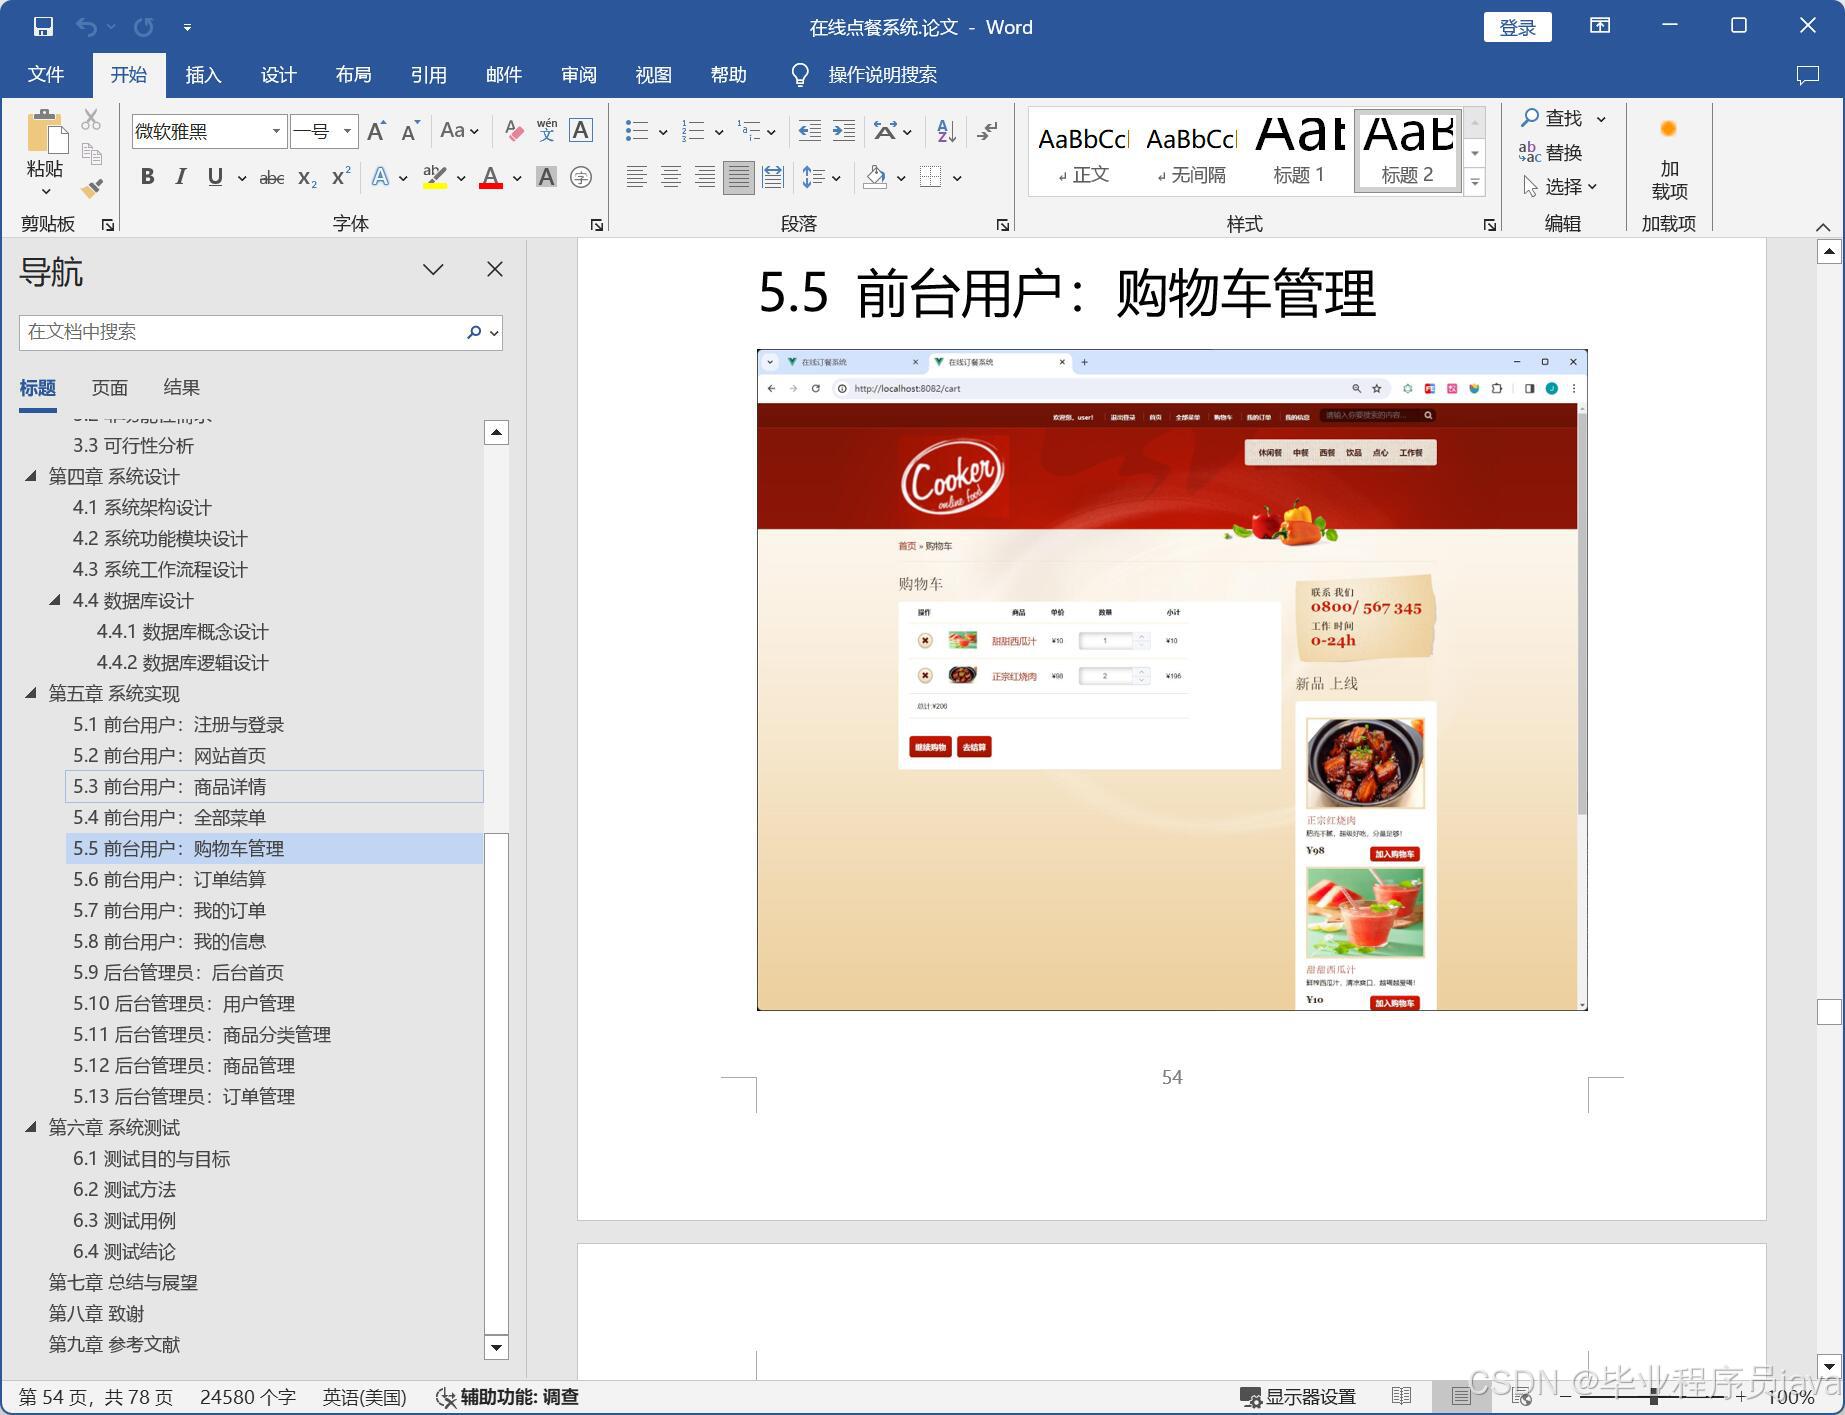Apply strikethrough formatting
This screenshot has height=1415, width=1845.
272,178
